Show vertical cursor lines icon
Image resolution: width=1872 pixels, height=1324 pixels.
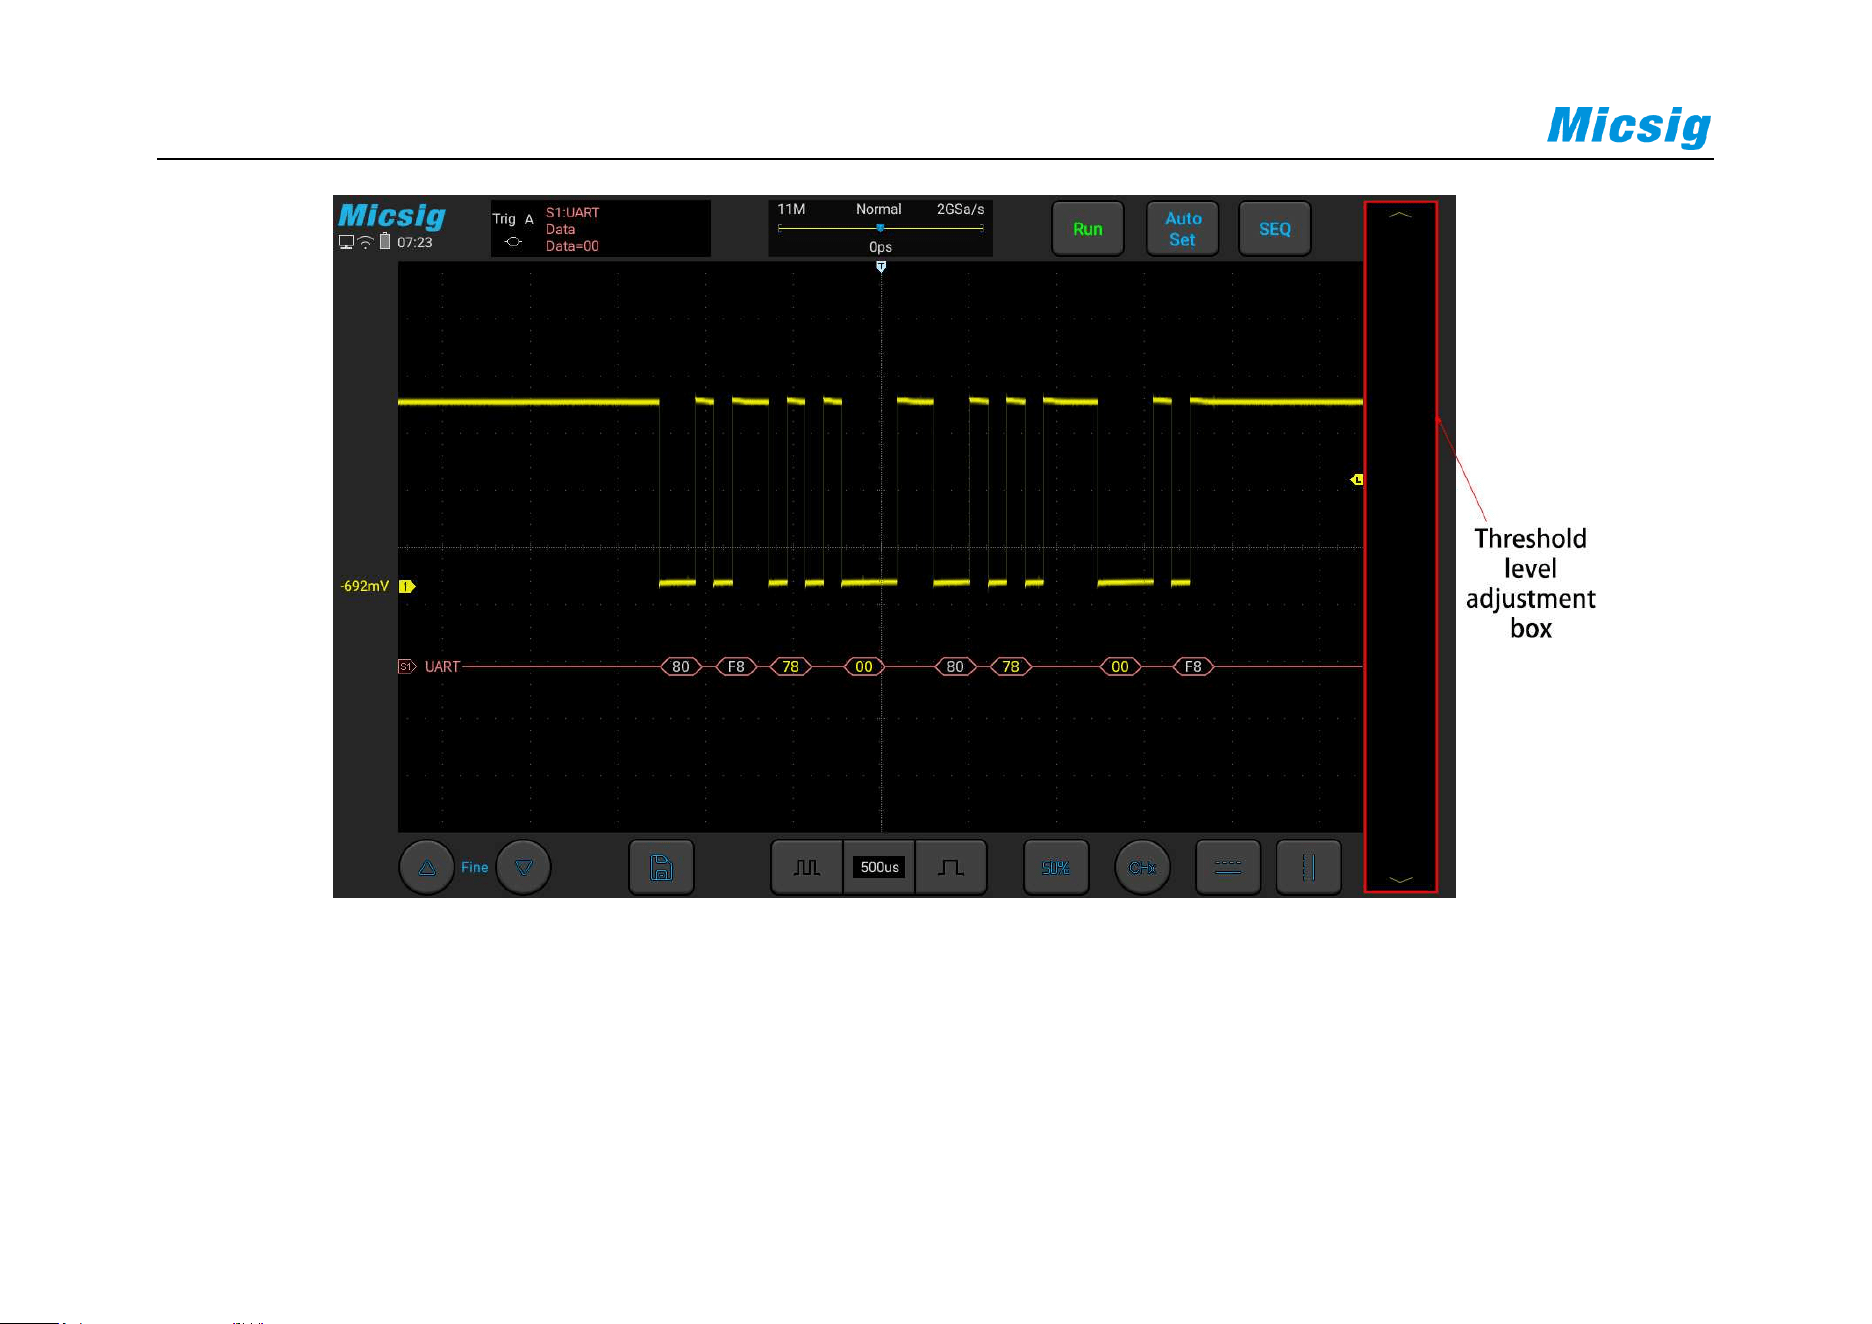(1308, 867)
